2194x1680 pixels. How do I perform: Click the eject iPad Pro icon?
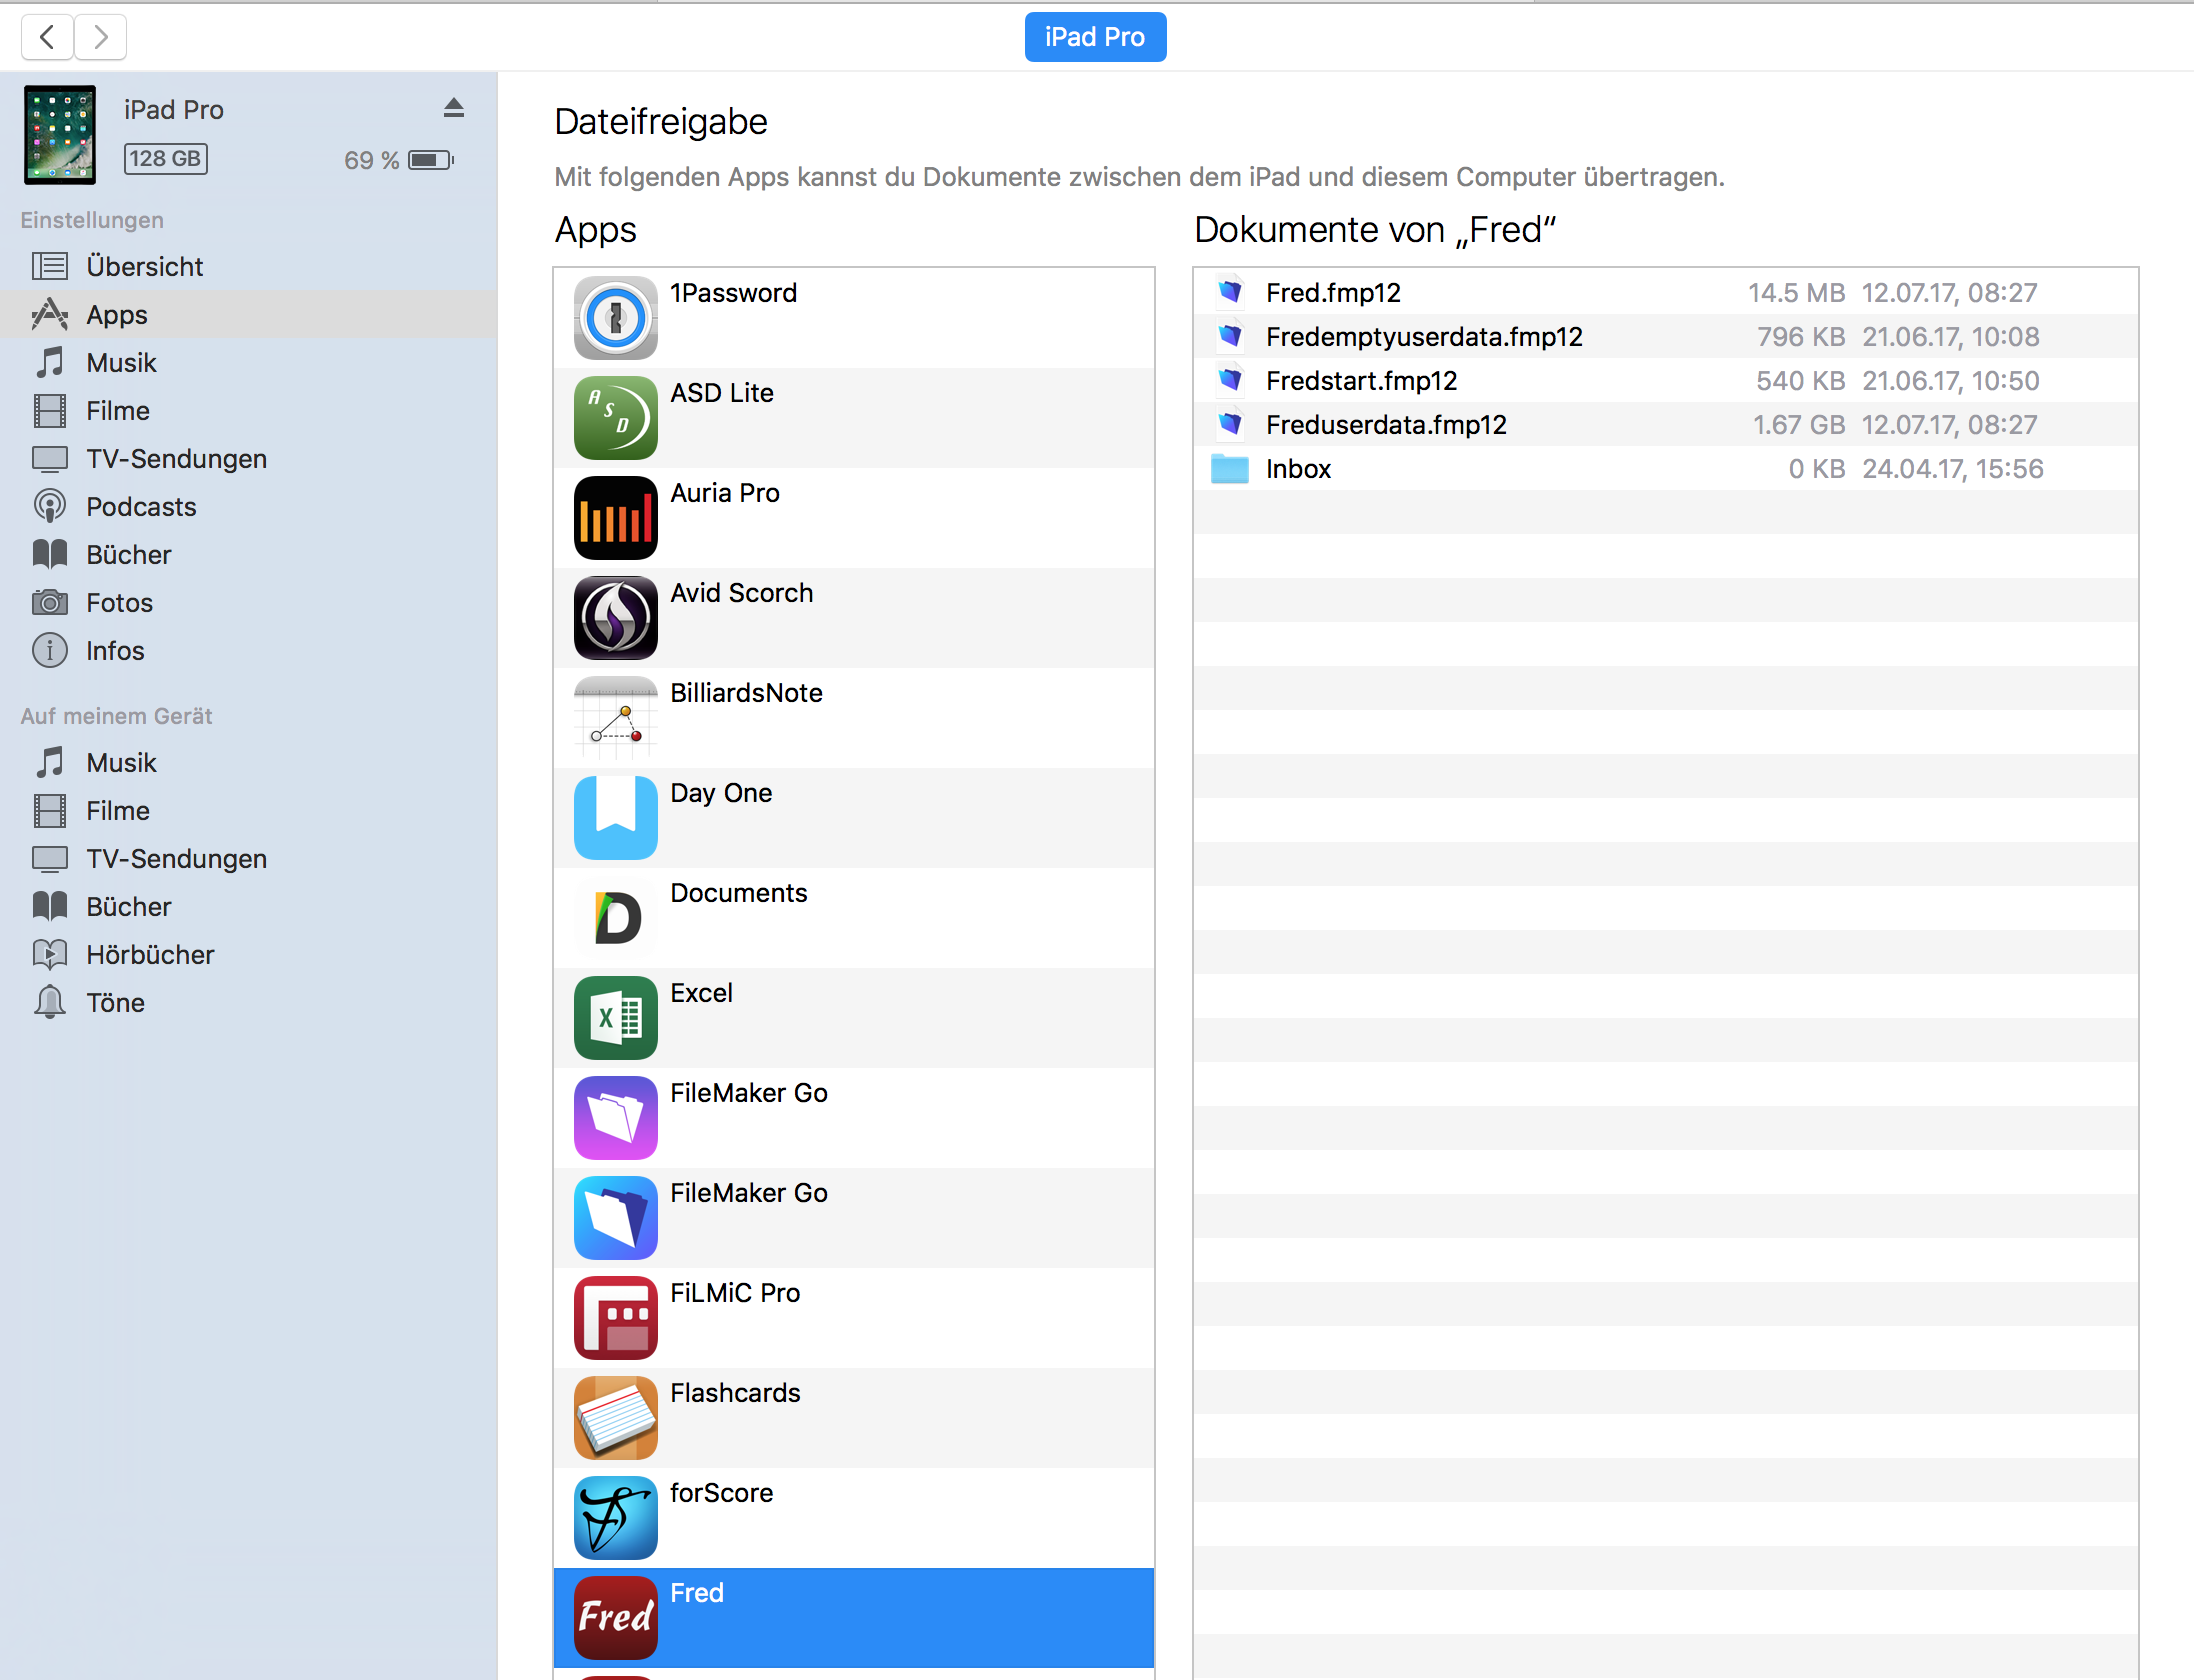coord(454,108)
